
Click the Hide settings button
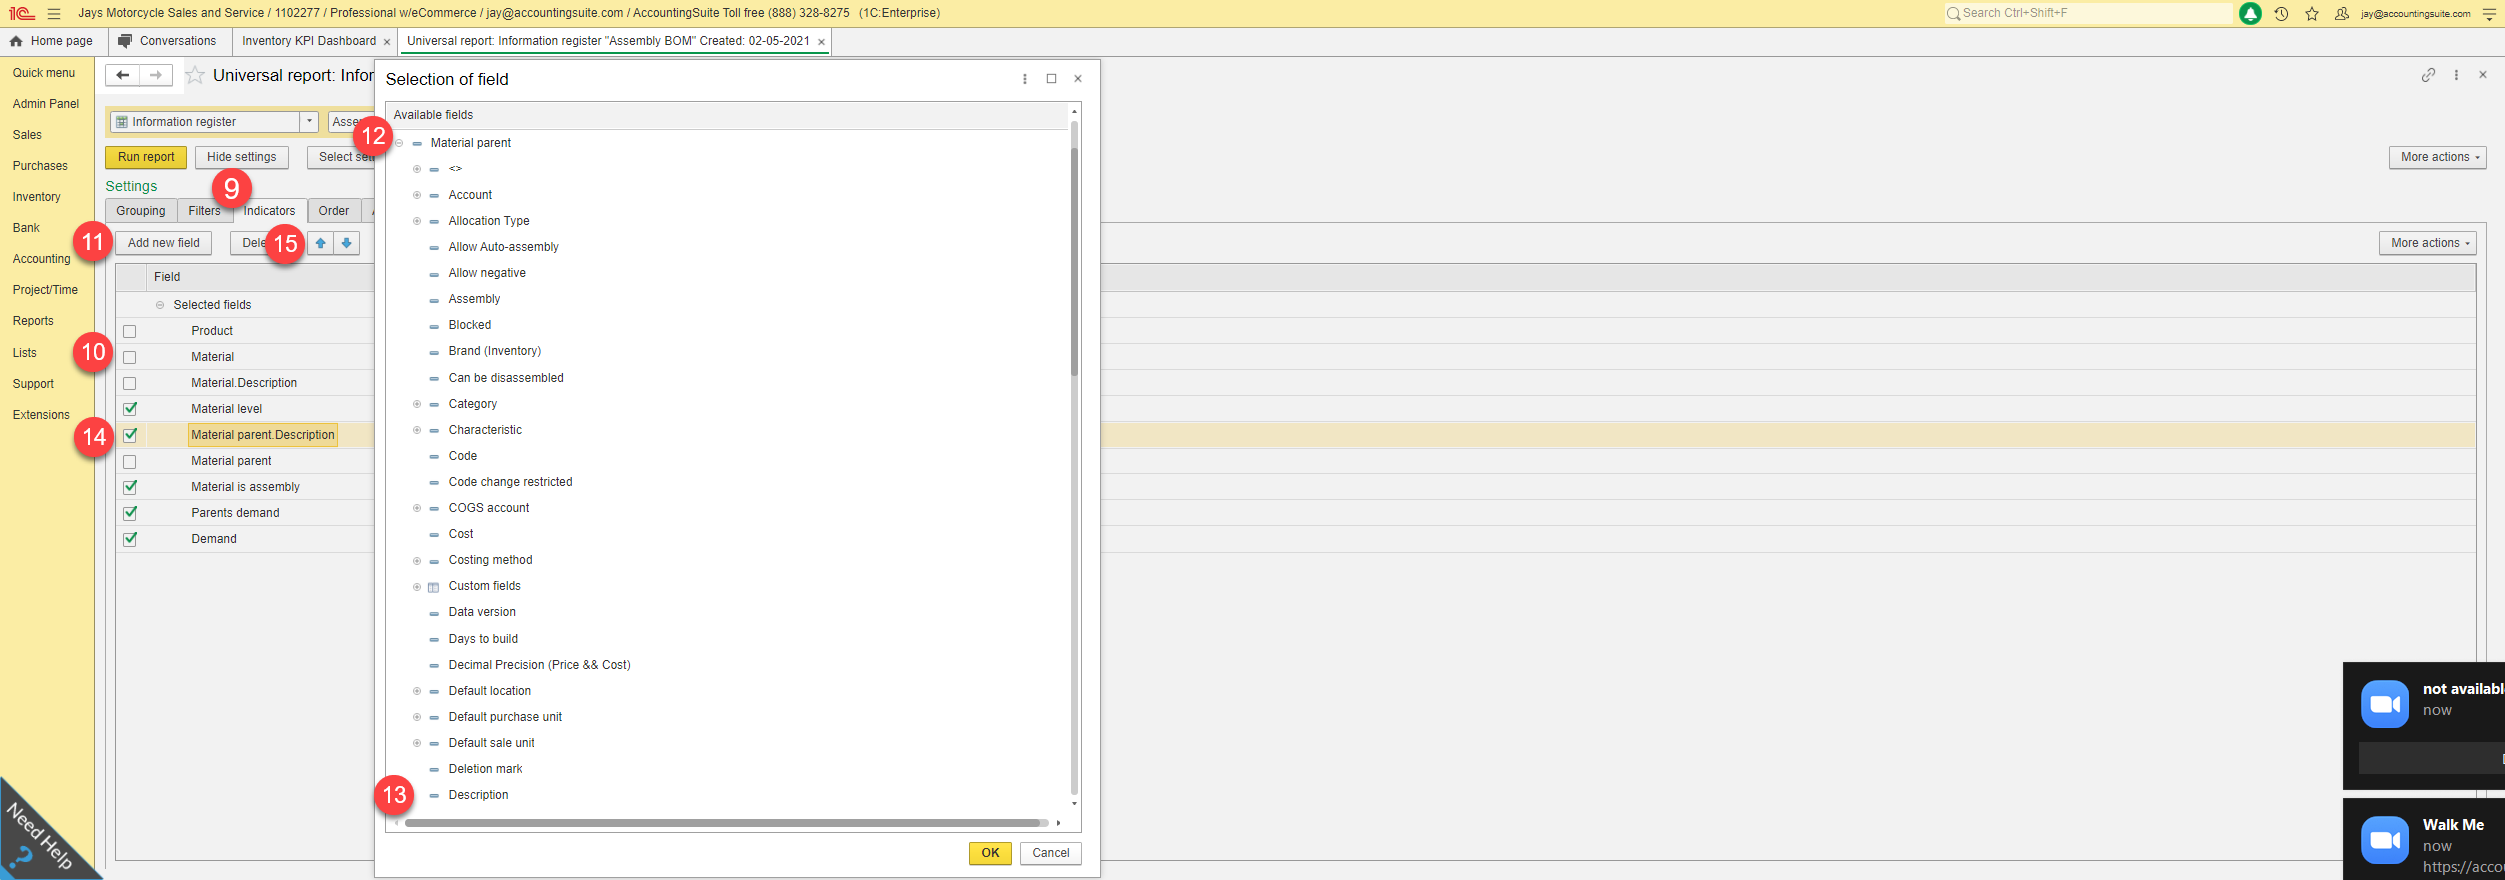click(x=242, y=157)
